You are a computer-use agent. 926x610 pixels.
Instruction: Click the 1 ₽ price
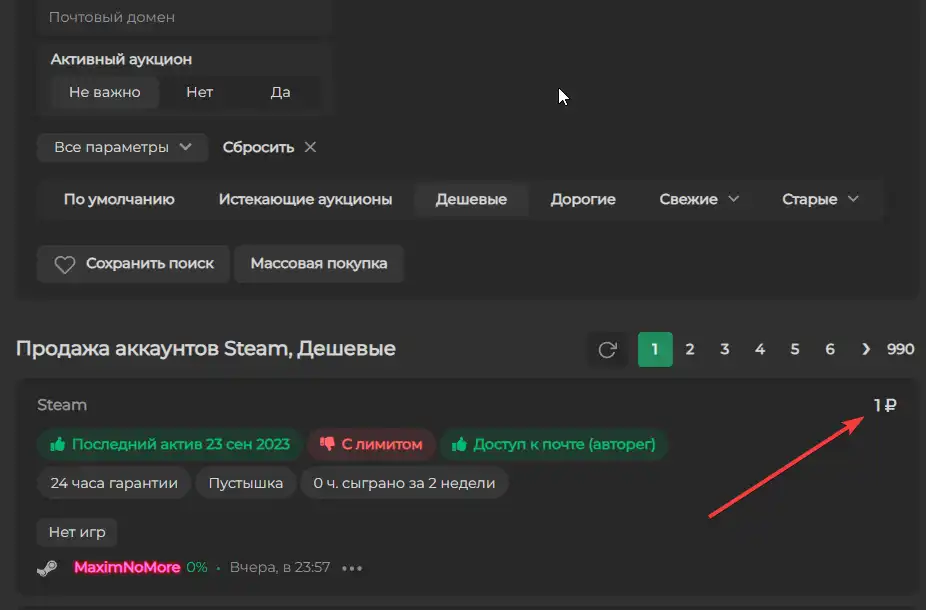pyautogui.click(x=885, y=405)
